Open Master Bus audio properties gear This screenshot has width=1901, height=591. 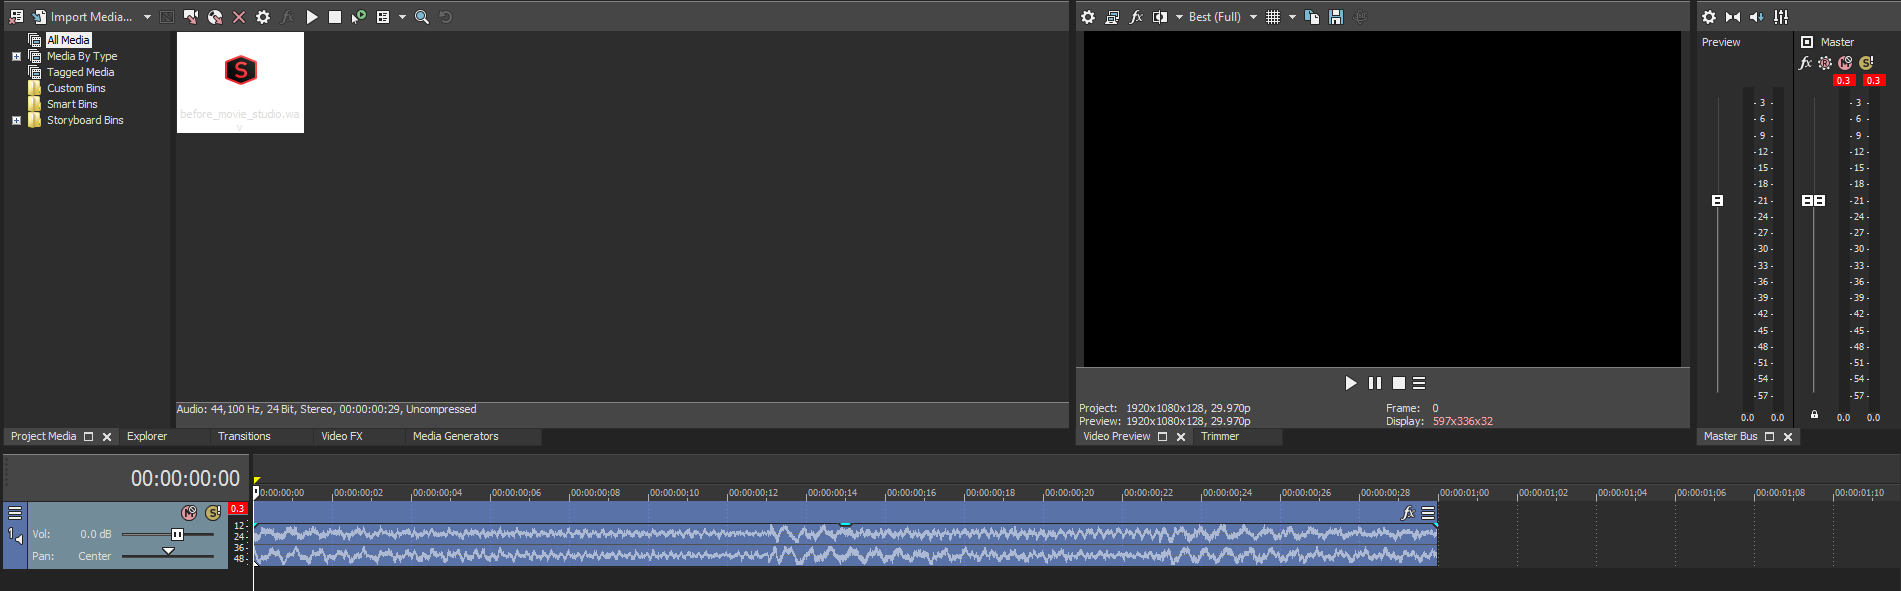[x=1709, y=17]
